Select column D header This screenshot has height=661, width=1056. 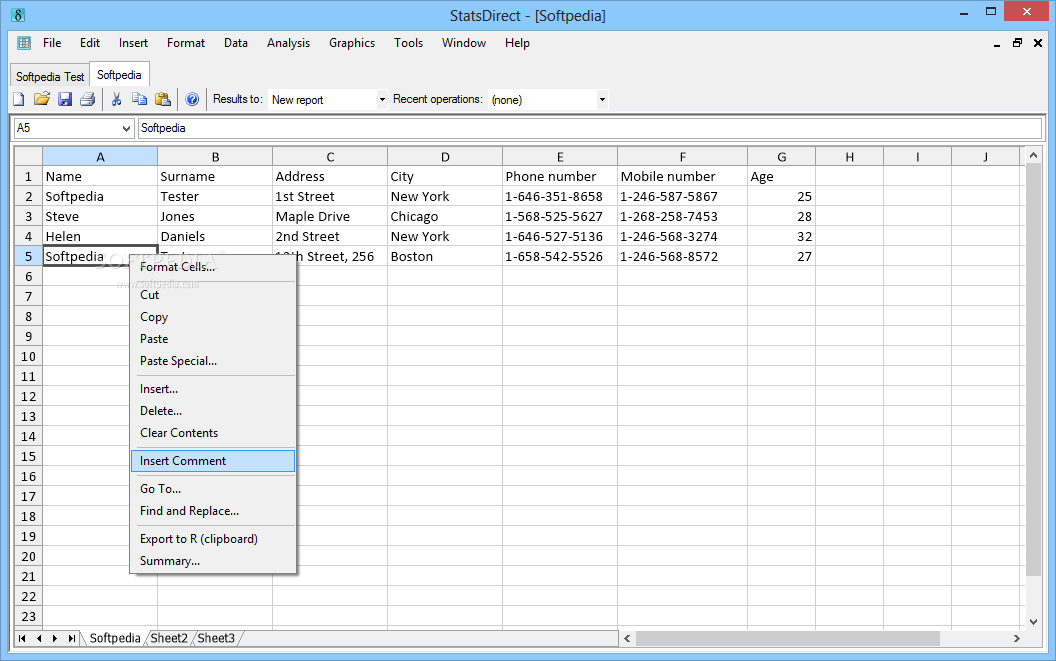pos(445,157)
